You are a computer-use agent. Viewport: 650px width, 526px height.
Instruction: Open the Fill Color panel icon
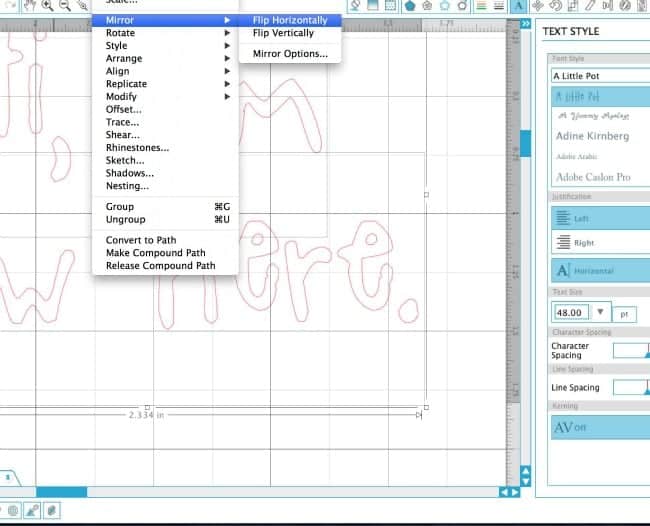[x=355, y=5]
